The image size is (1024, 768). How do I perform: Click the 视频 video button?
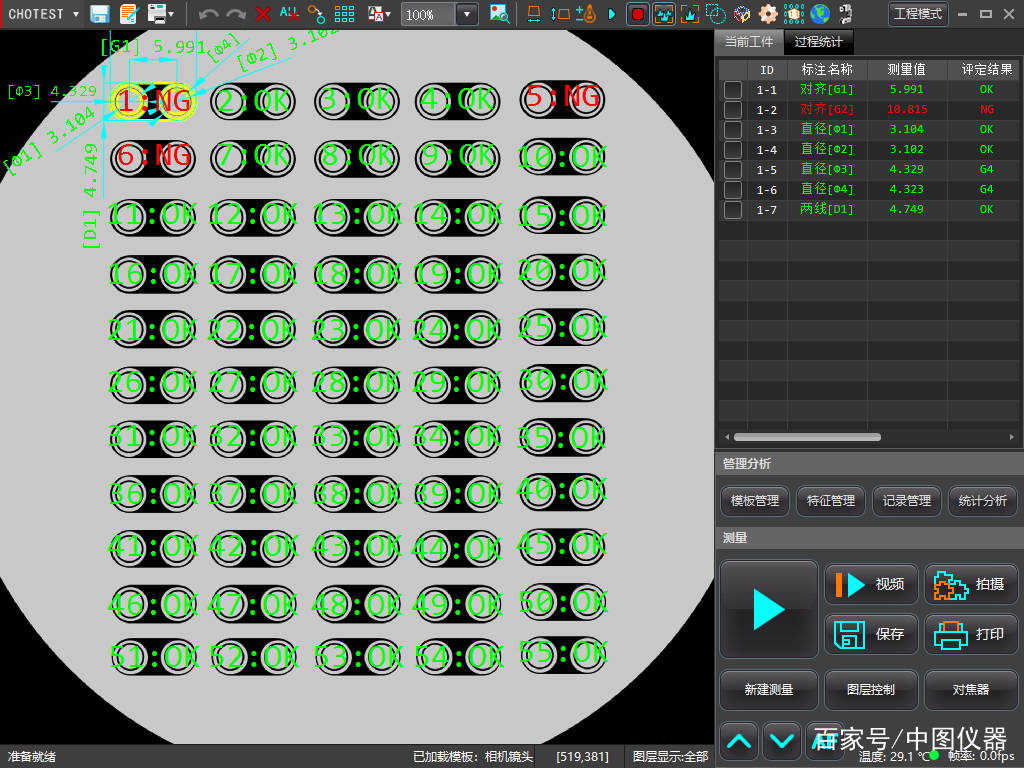[x=871, y=584]
